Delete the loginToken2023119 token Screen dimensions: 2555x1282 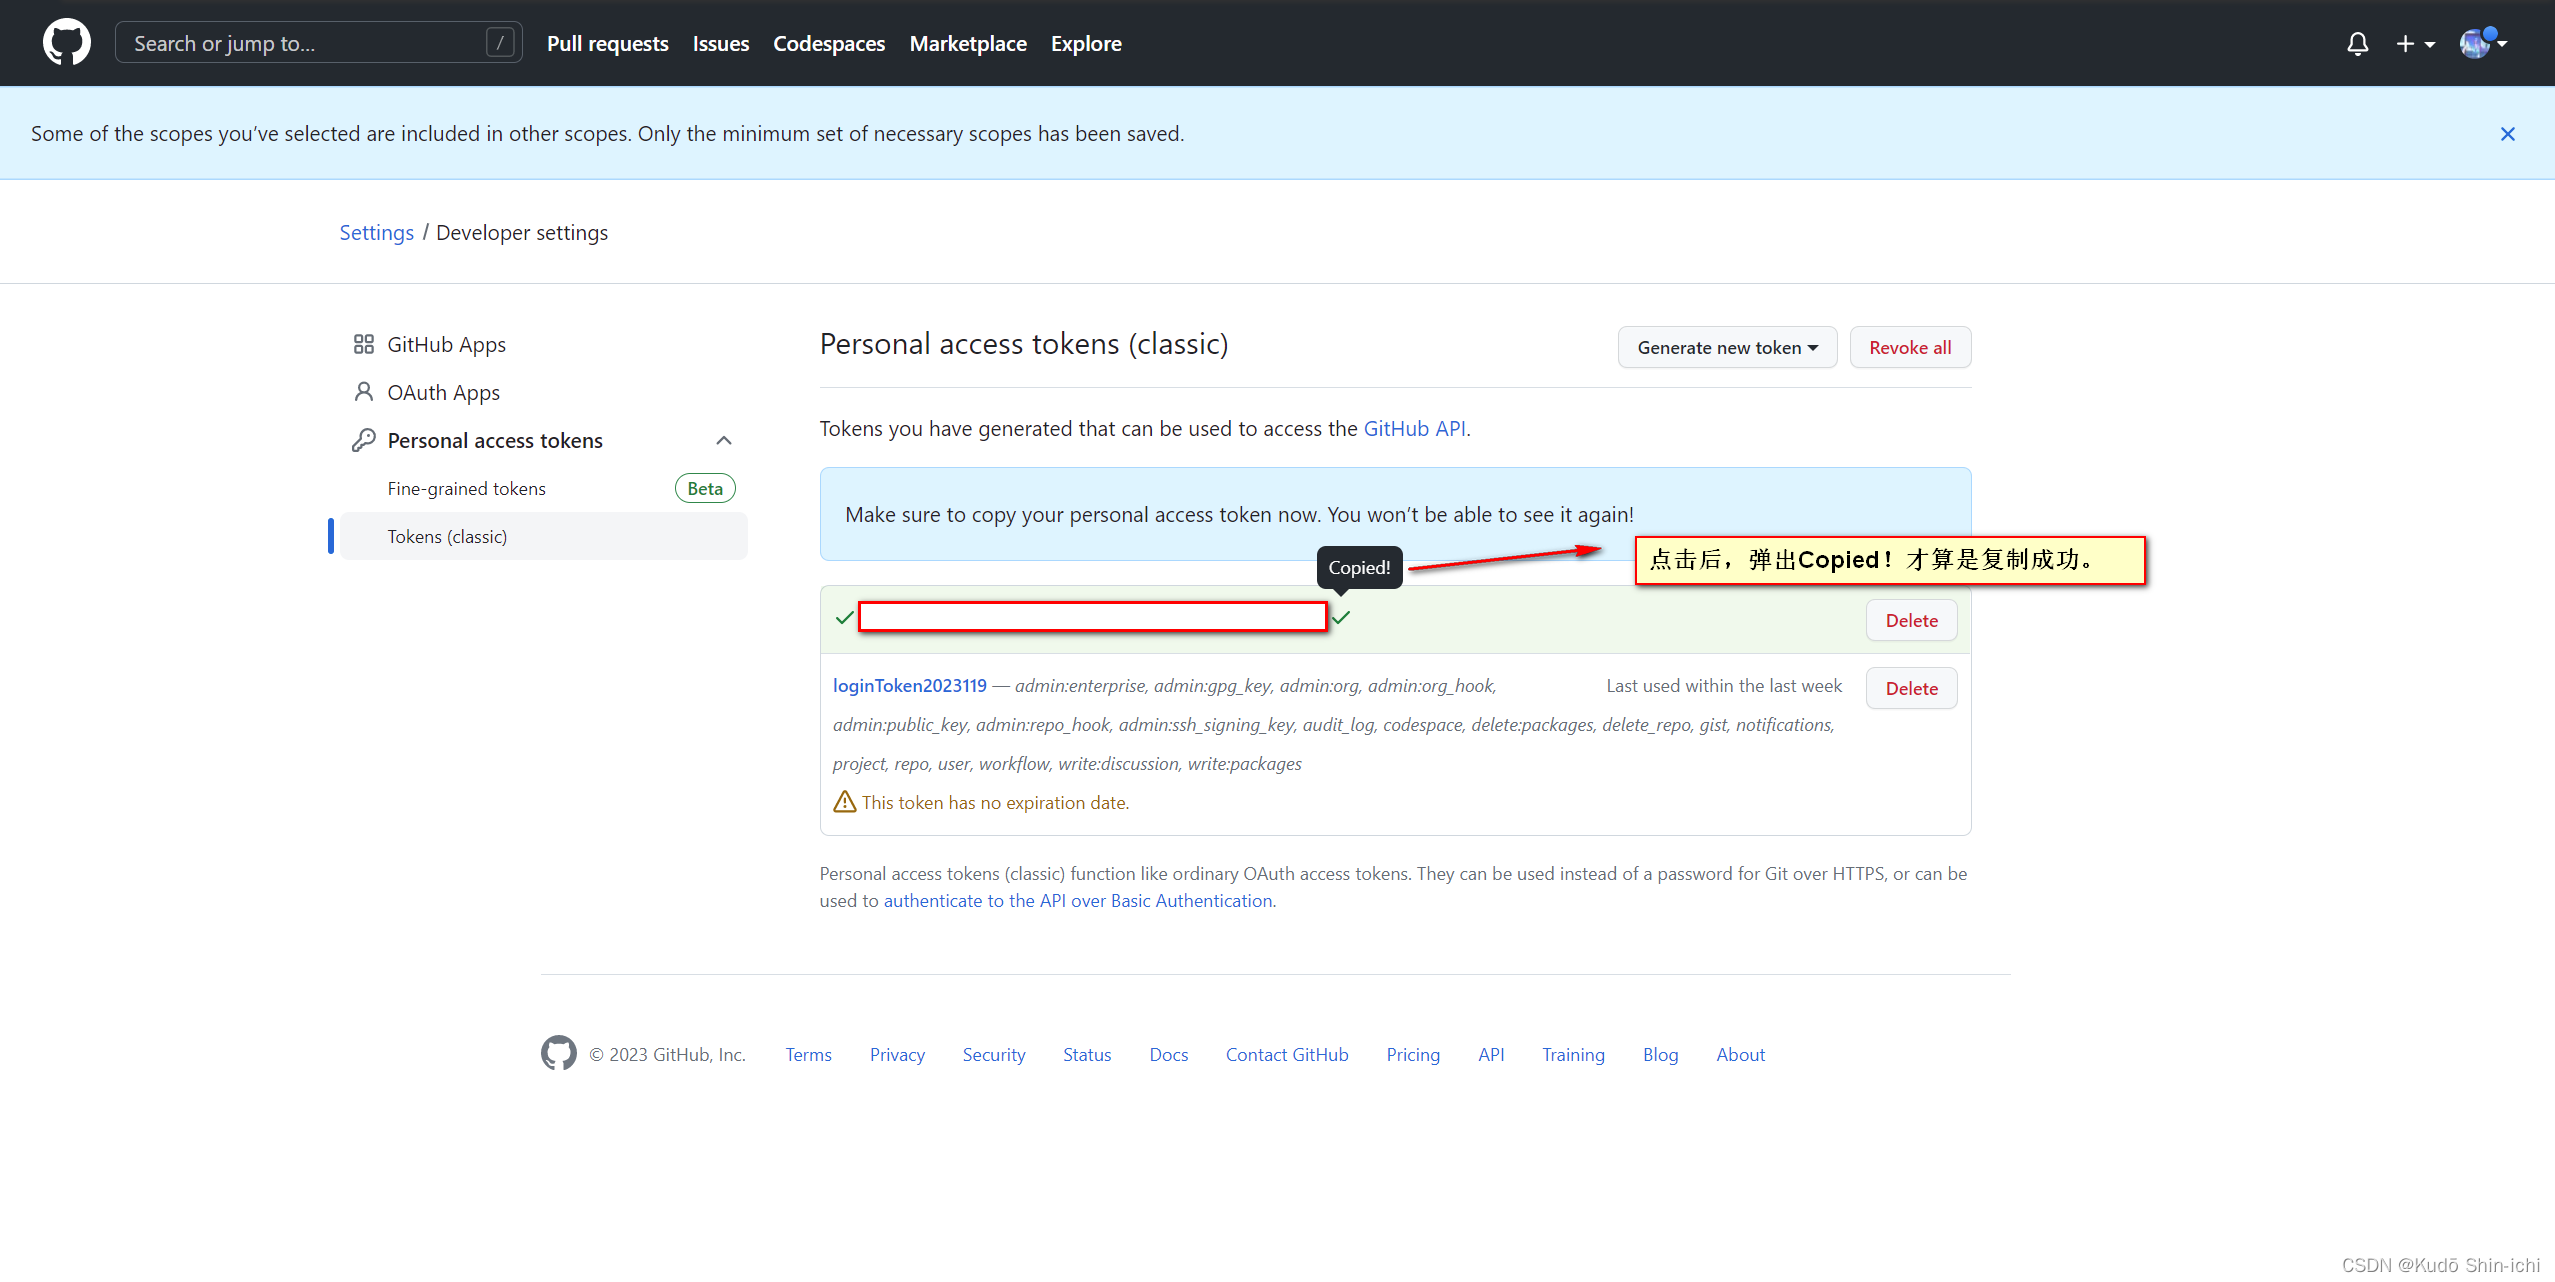[x=1911, y=689]
